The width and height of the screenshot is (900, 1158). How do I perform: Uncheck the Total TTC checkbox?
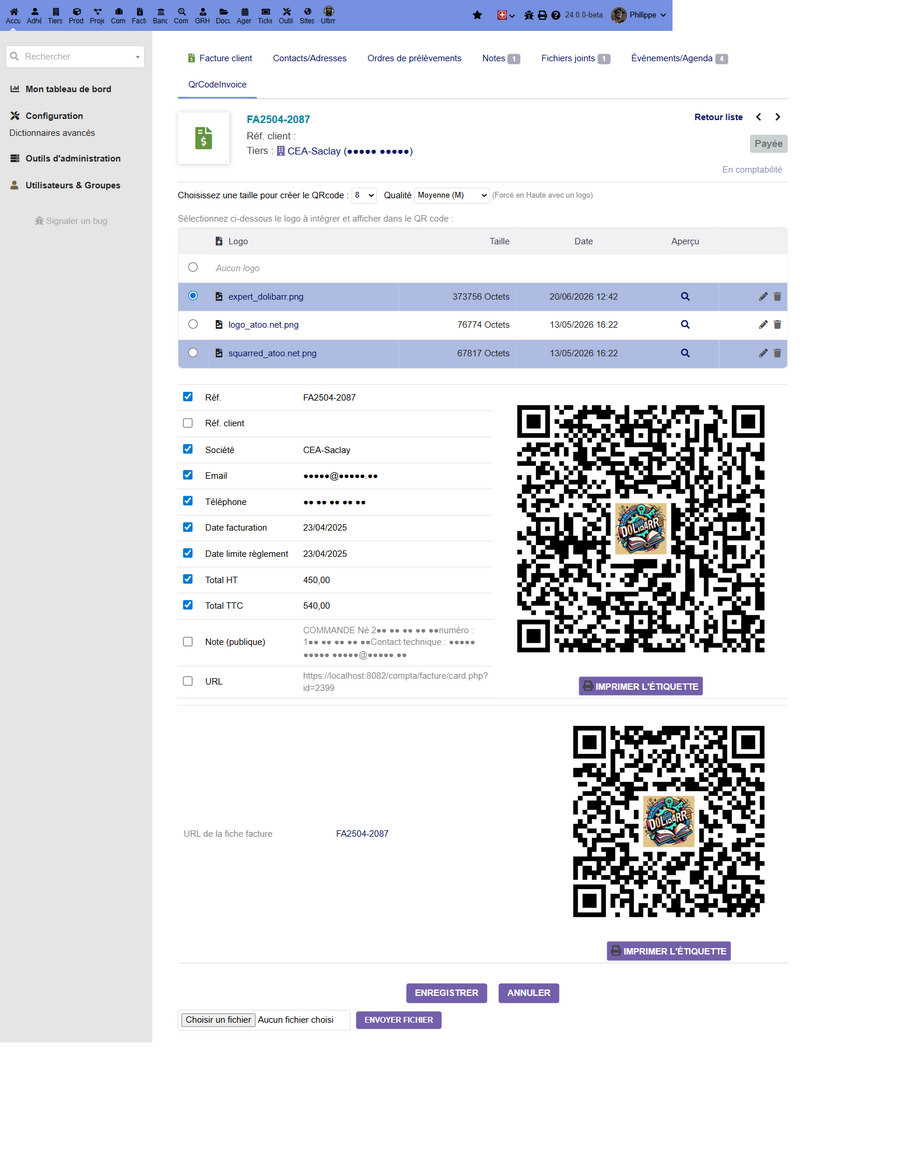tap(188, 605)
